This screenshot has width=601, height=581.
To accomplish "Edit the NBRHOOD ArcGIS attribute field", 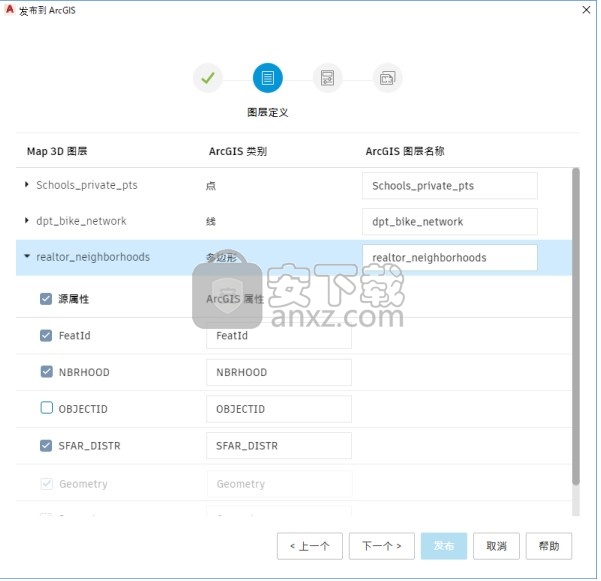I will (279, 372).
